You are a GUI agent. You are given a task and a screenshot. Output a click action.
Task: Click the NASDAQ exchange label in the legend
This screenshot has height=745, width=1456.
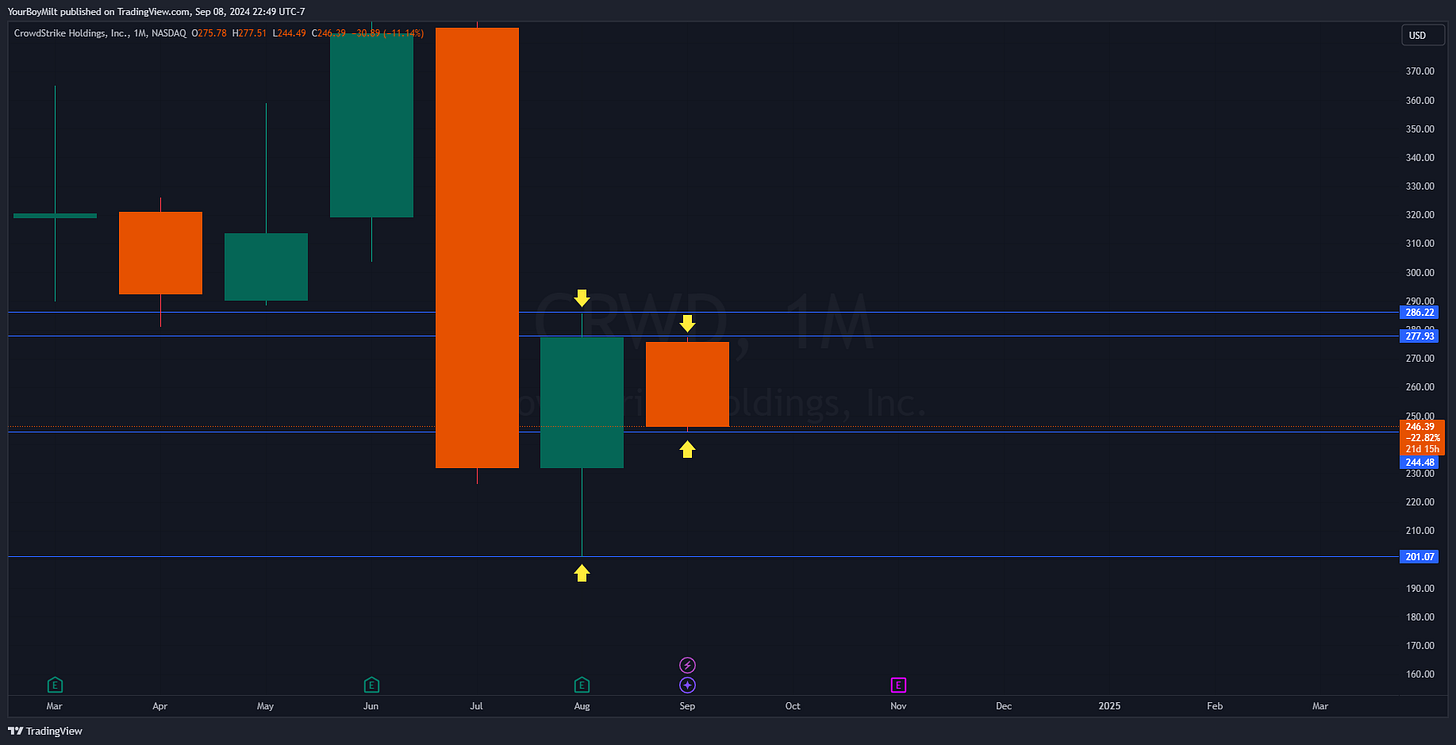pyautogui.click(x=167, y=33)
